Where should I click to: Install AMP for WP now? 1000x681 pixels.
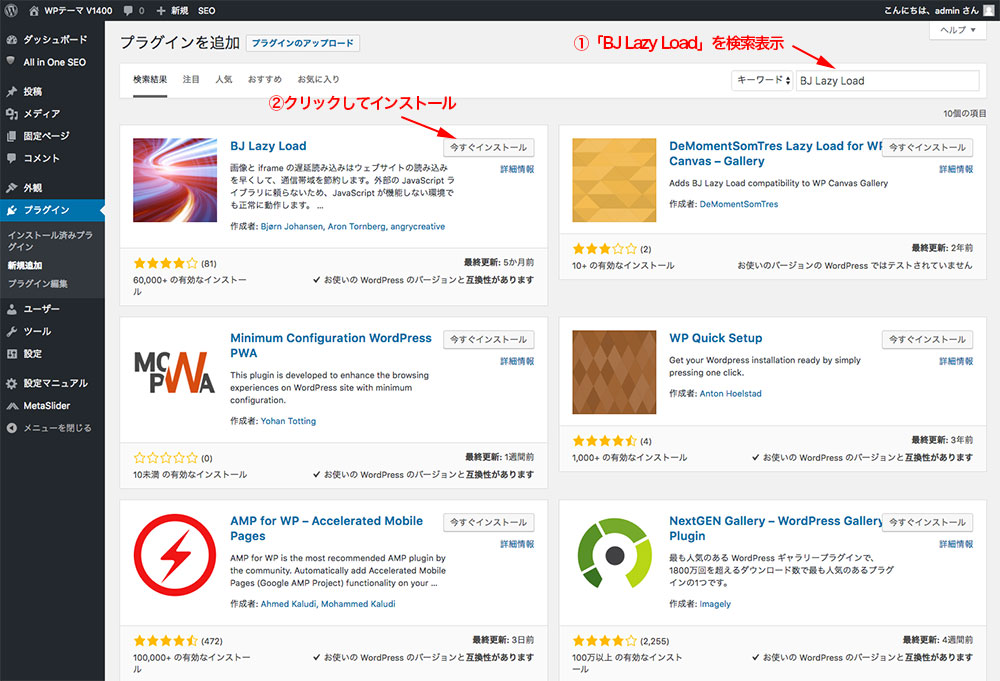pyautogui.click(x=489, y=522)
